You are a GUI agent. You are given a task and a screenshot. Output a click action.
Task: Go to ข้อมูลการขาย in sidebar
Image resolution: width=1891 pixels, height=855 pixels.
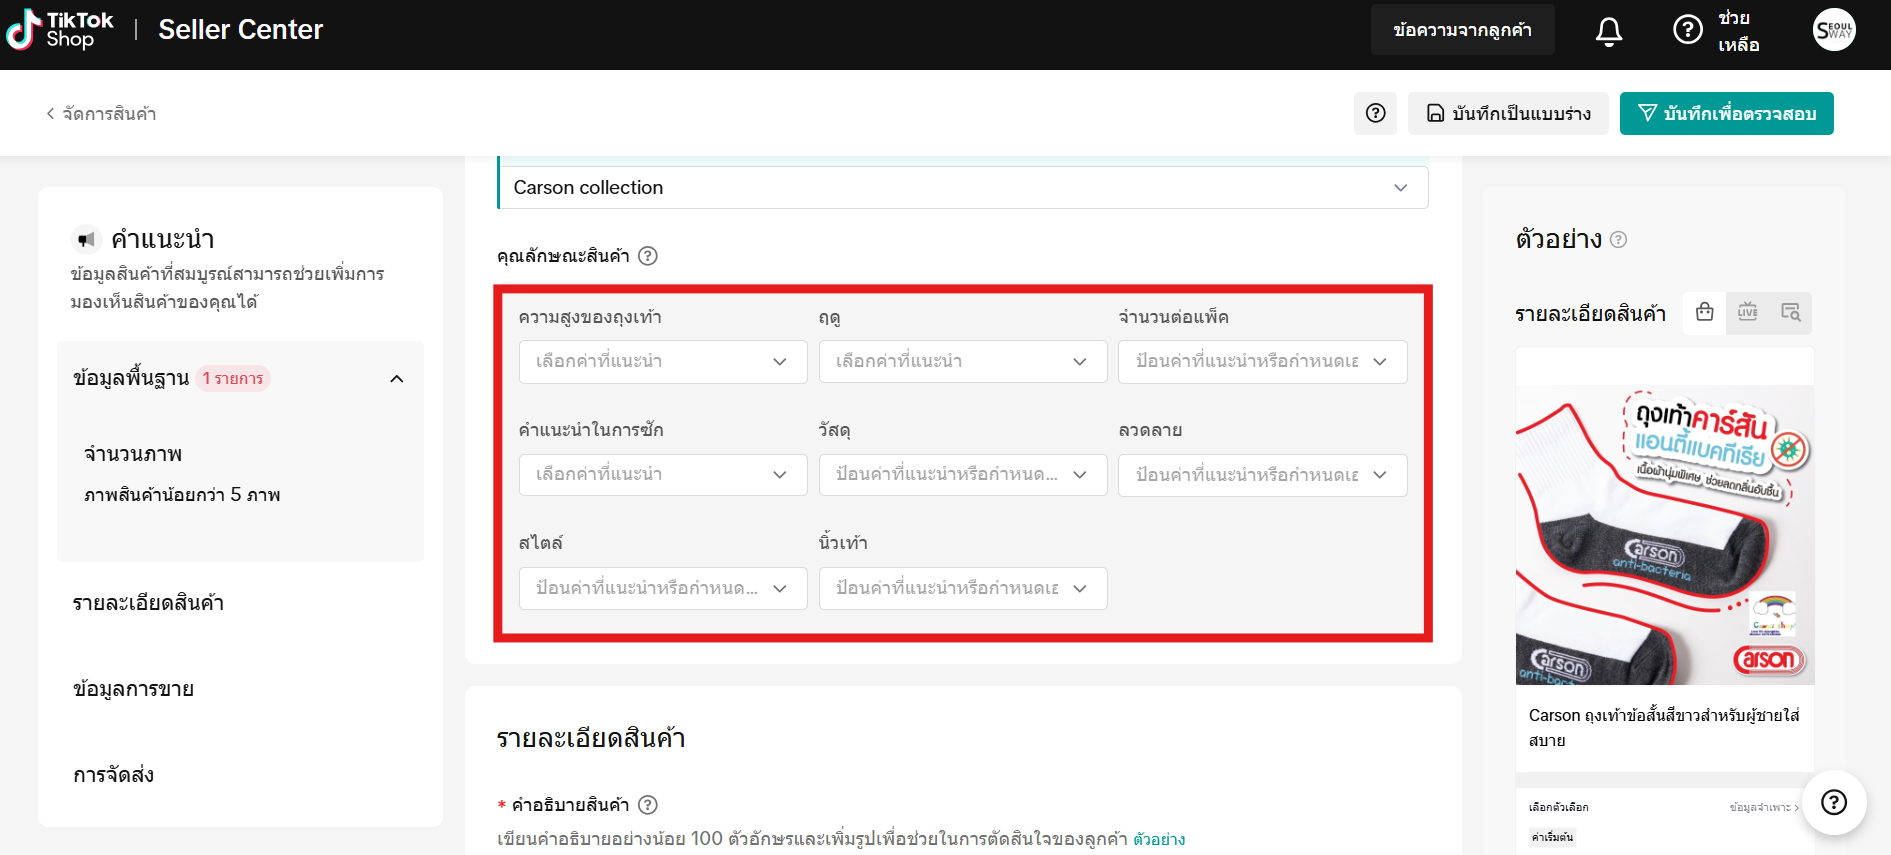pos(133,689)
